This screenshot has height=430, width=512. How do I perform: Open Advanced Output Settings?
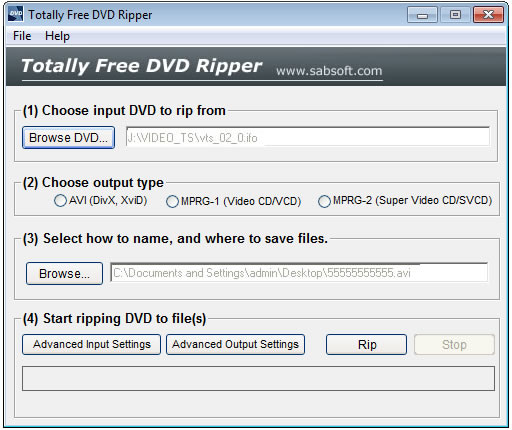pyautogui.click(x=235, y=344)
